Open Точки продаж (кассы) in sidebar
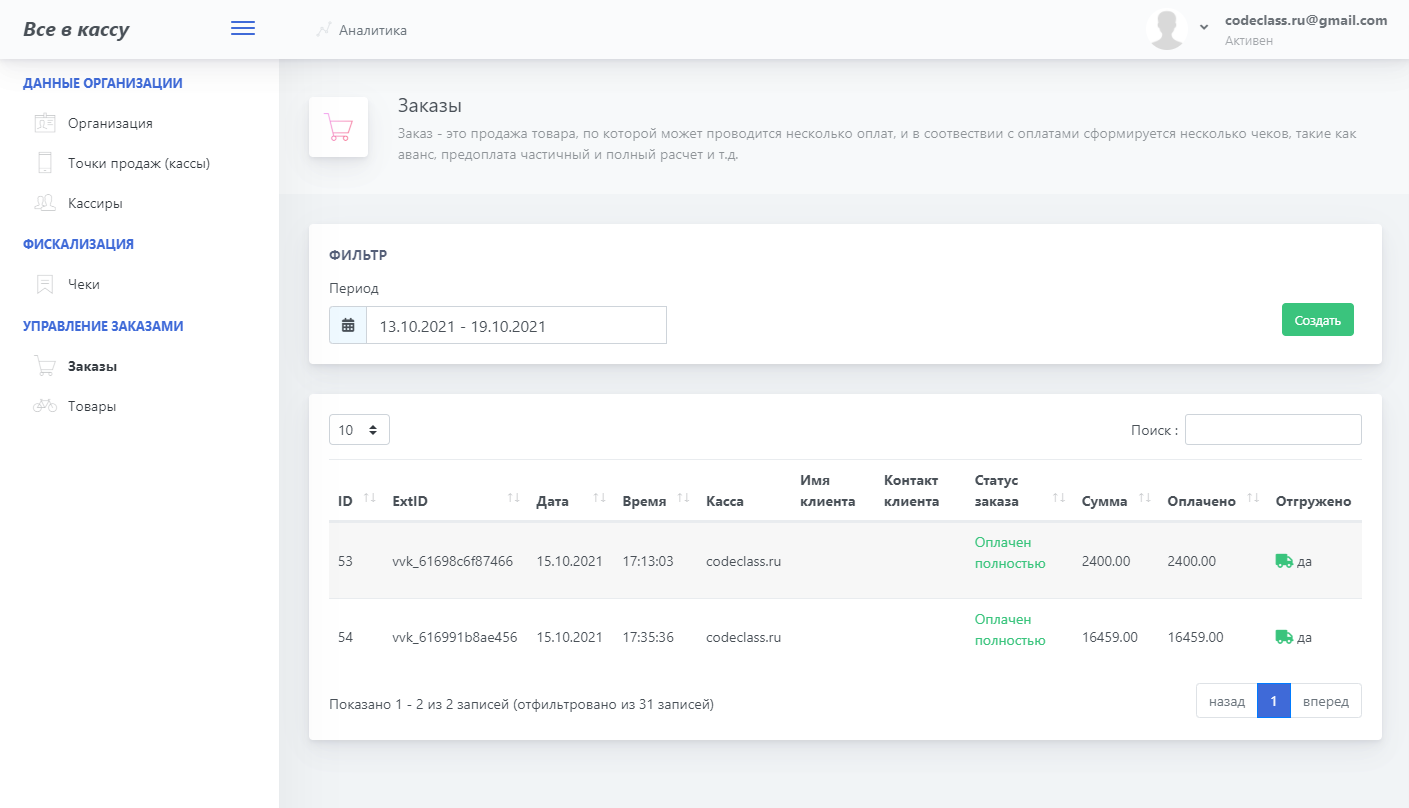1409x808 pixels. coord(138,163)
